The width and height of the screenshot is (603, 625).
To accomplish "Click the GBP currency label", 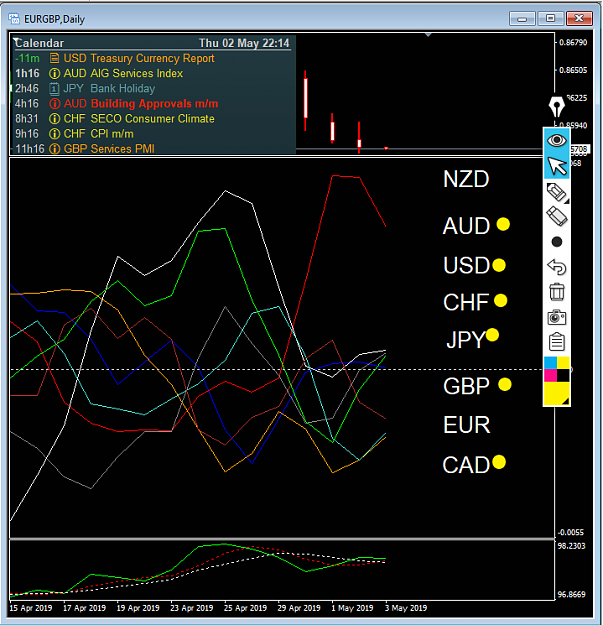I will coord(466,386).
